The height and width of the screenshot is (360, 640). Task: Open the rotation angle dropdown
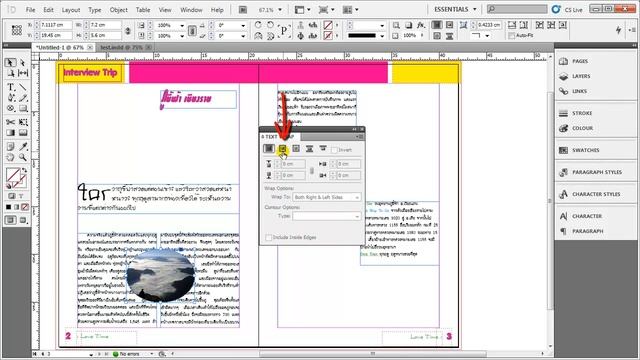tap(244, 25)
